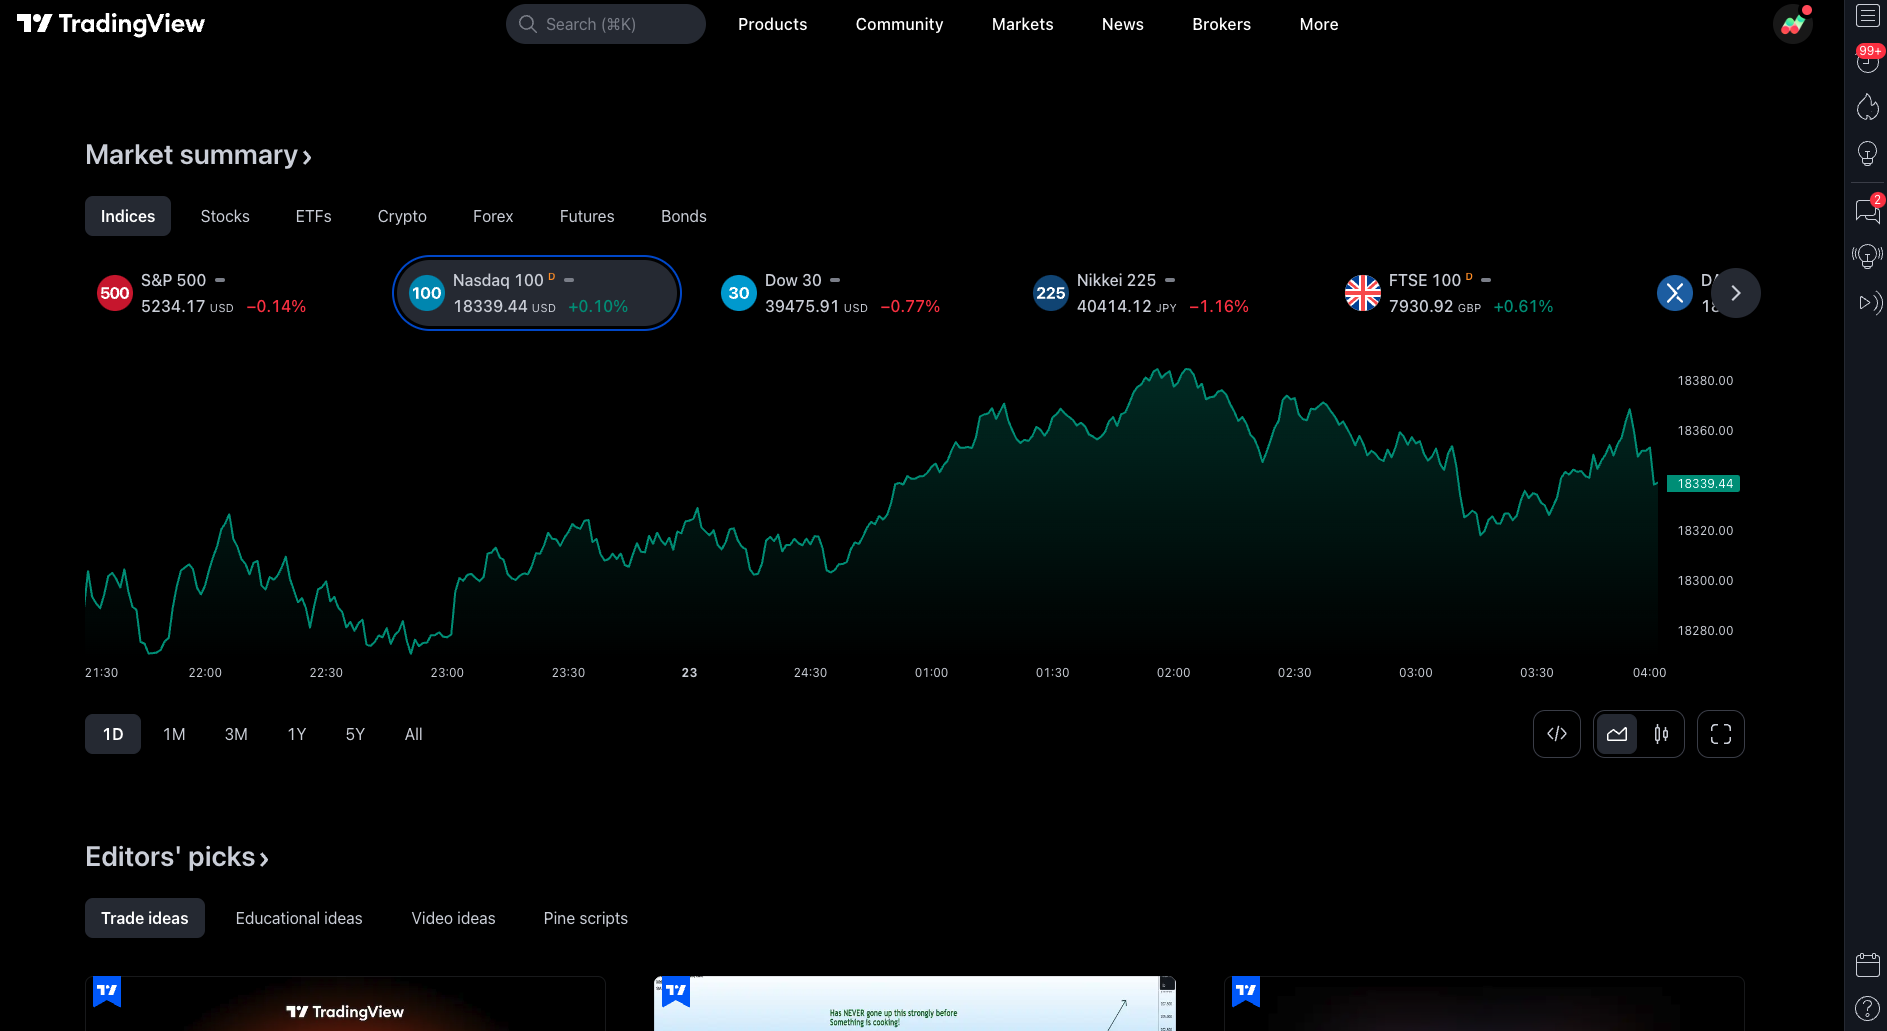Click the 02:00 time axis label

tap(1173, 673)
